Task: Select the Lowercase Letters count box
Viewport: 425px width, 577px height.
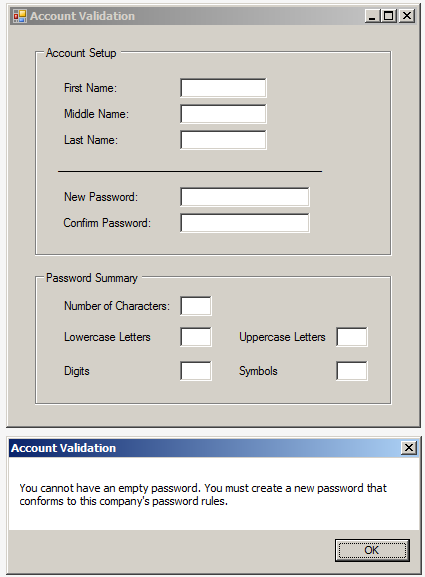Action: click(196, 337)
